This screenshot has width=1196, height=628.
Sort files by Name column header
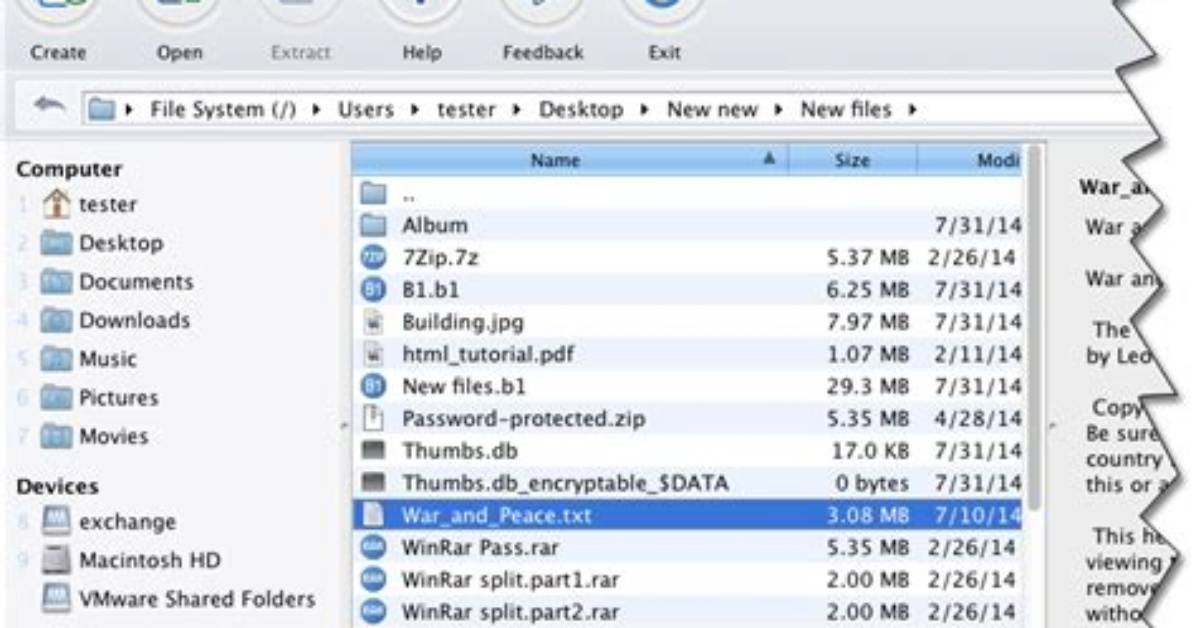tap(570, 160)
